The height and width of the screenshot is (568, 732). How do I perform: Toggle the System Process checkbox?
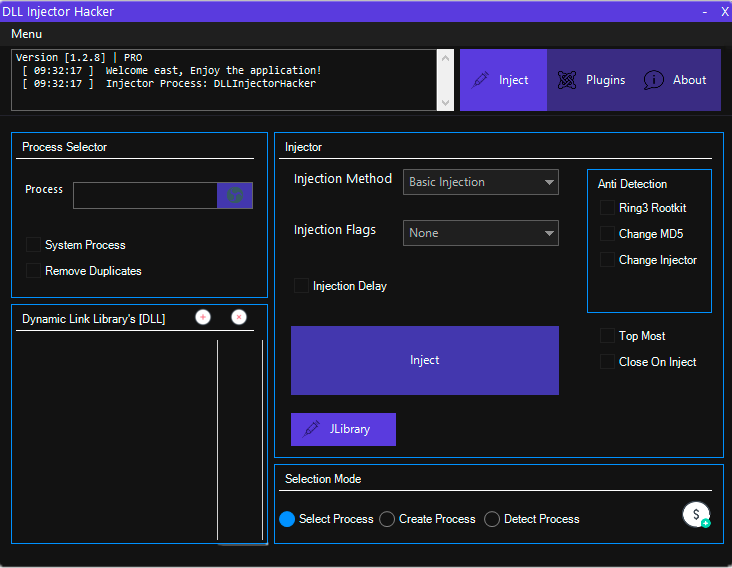[34, 245]
